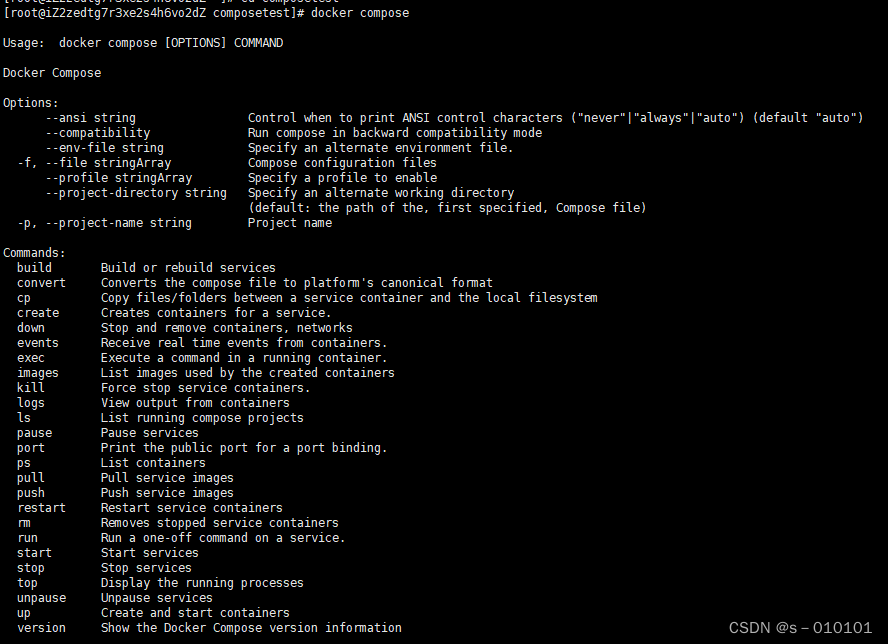Select the 'exec' command name
Image resolution: width=888 pixels, height=644 pixels.
(x=31, y=358)
